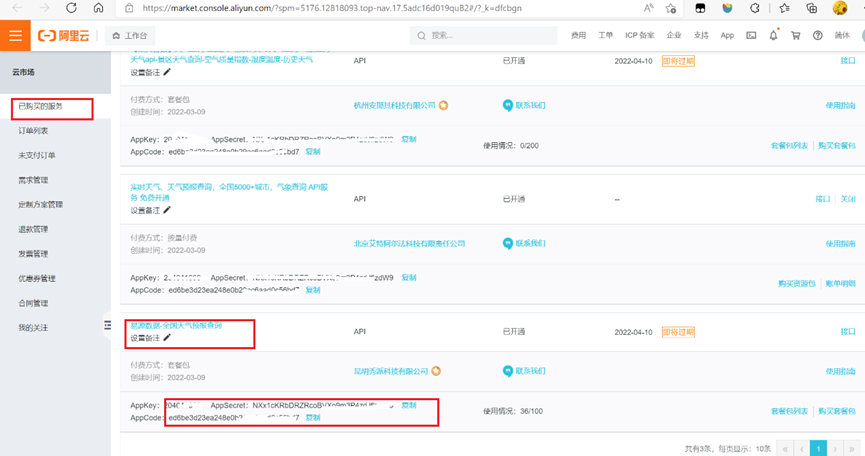Select 优惠券管理 in sidebar
865x456 pixels.
pos(37,278)
